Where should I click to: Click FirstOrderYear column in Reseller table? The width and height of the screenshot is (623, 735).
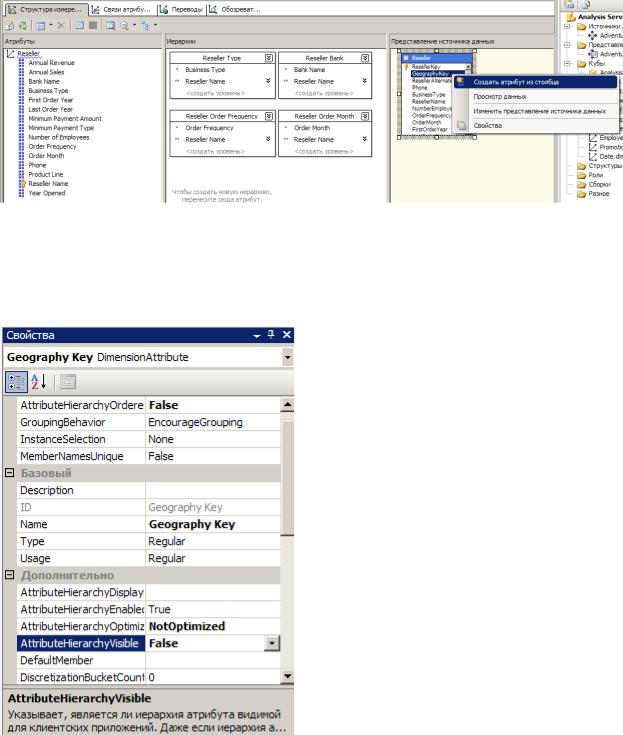tap(430, 129)
